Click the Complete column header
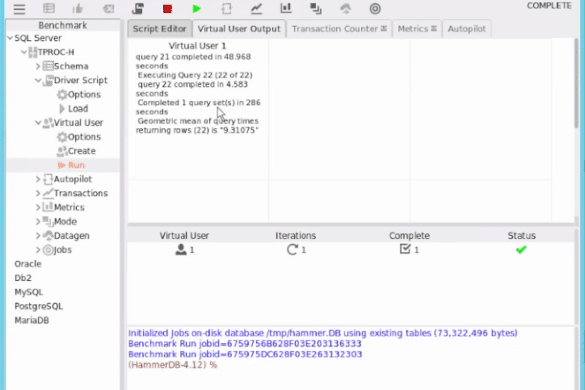This screenshot has width=585, height=390. click(409, 235)
